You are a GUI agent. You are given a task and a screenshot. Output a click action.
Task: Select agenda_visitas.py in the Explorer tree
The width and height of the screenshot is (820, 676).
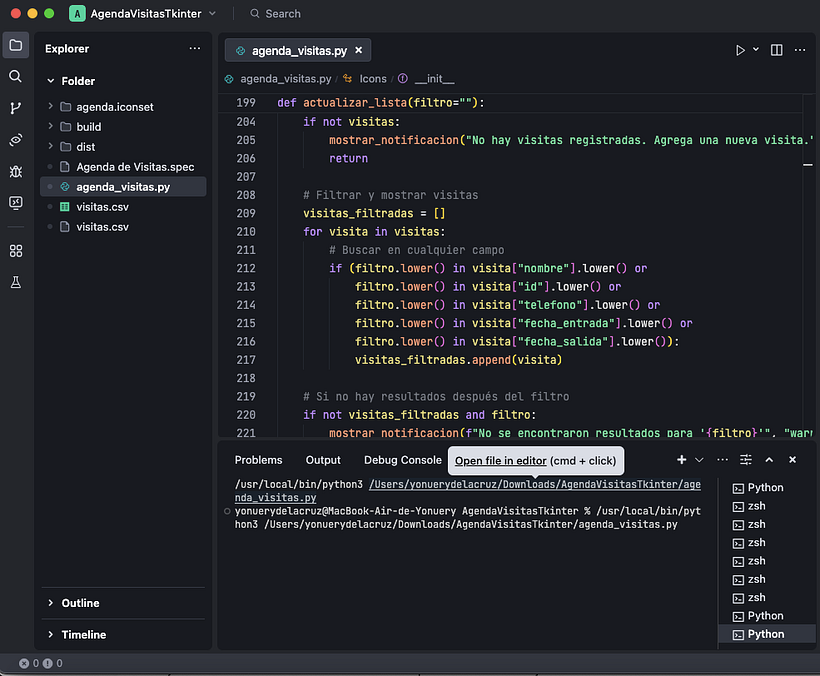pyautogui.click(x=123, y=187)
